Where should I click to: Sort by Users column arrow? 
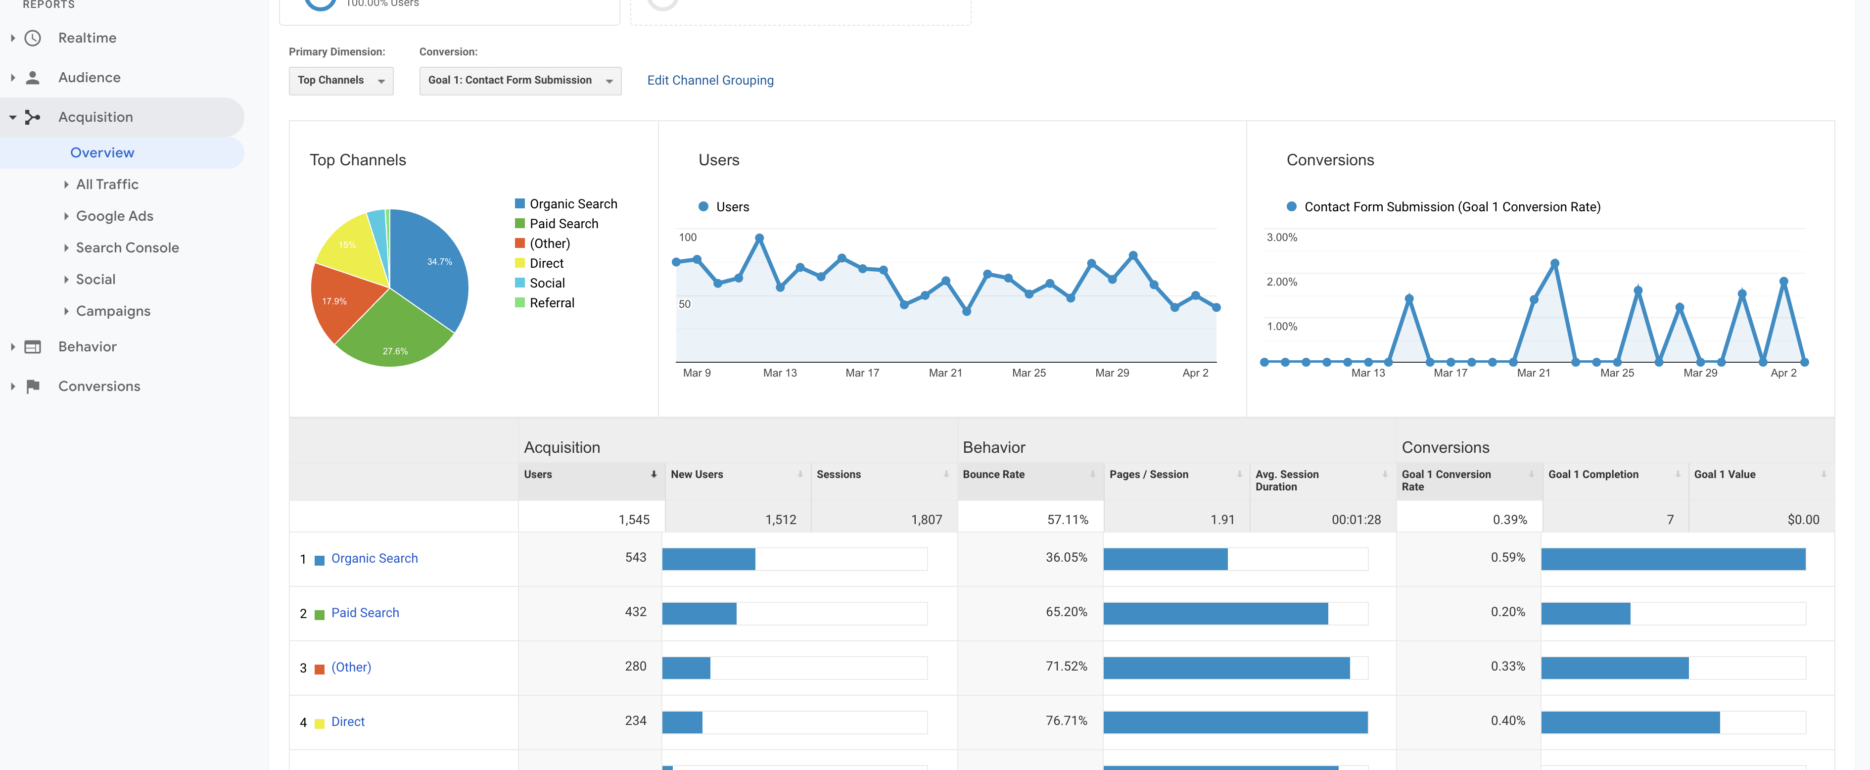tap(653, 475)
